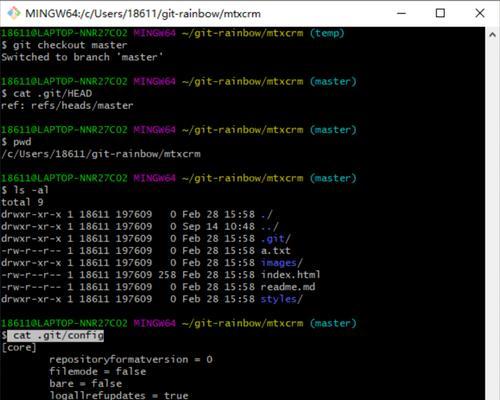This screenshot has height=400, width=500.
Task: Click the './' directory listing entry
Action: pos(136,214)
